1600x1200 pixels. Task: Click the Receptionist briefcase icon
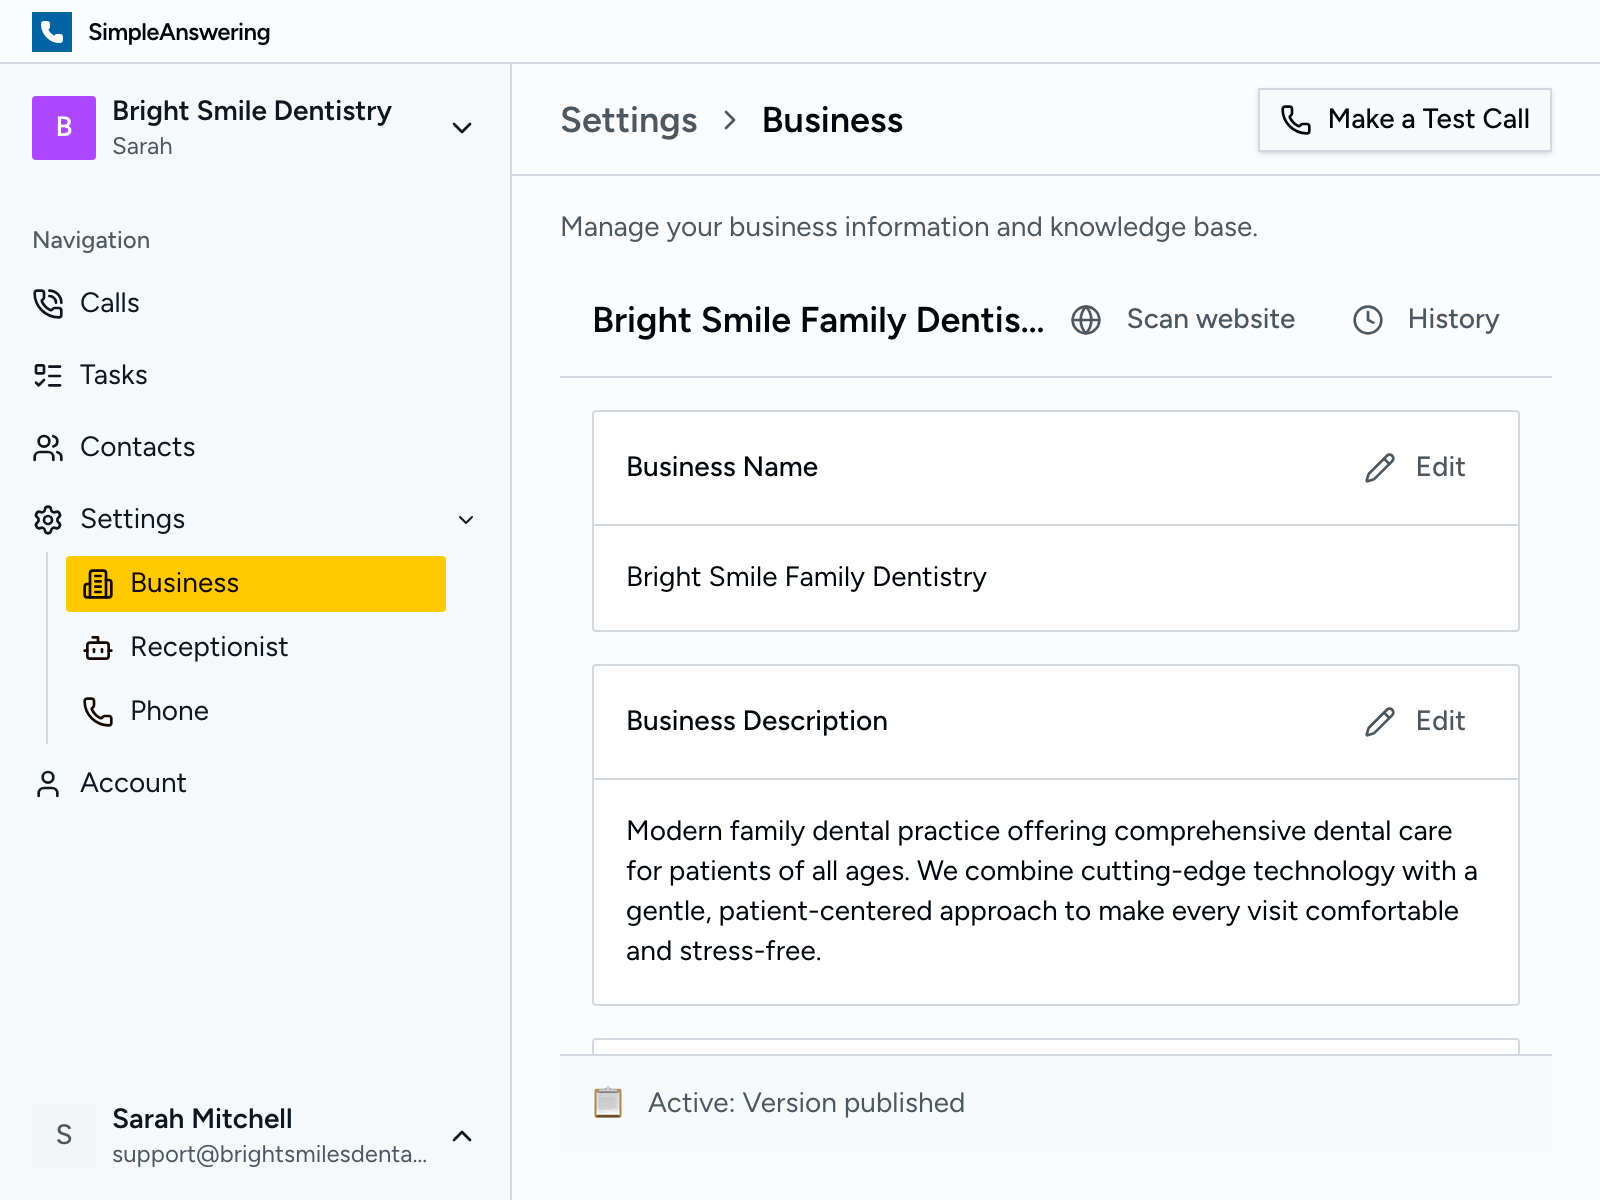(98, 647)
